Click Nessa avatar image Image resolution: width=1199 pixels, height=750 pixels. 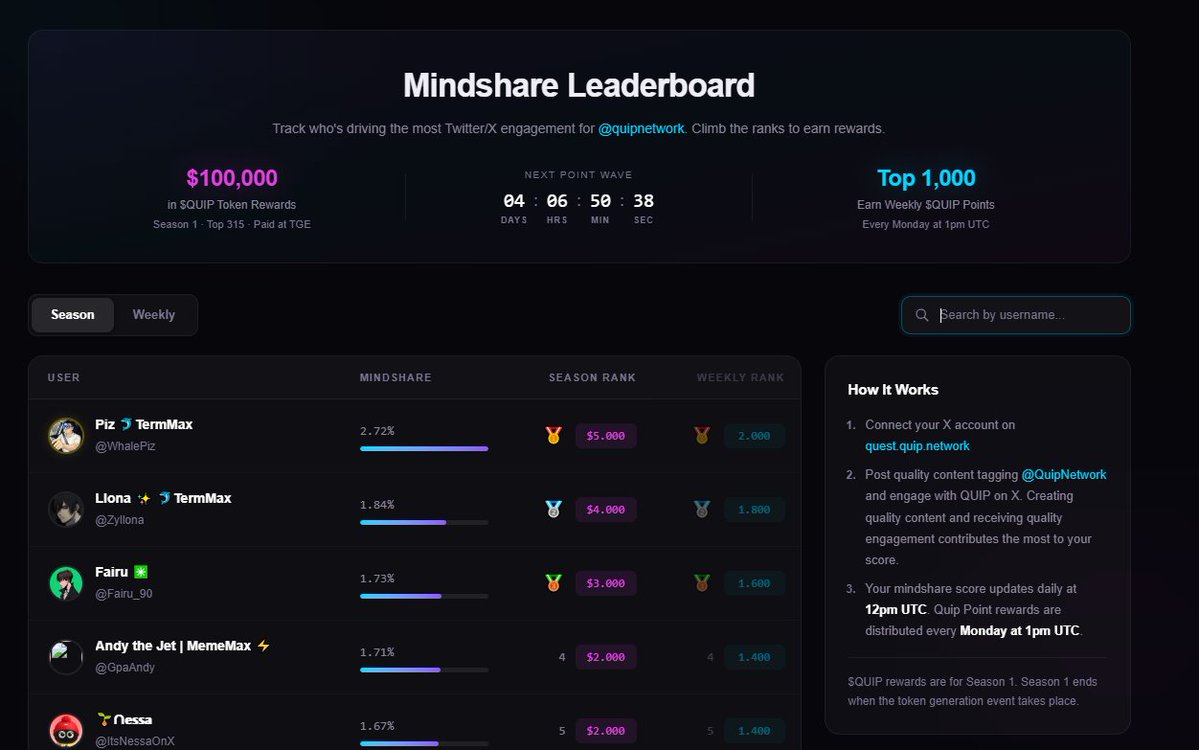click(x=66, y=731)
